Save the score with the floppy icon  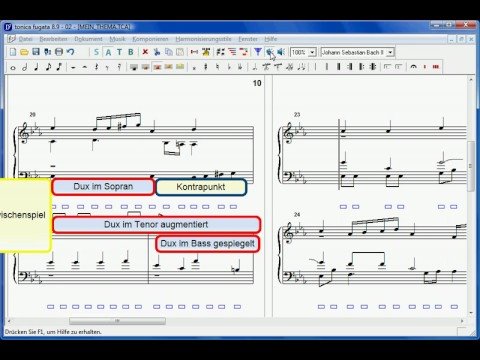pyautogui.click(x=36, y=52)
